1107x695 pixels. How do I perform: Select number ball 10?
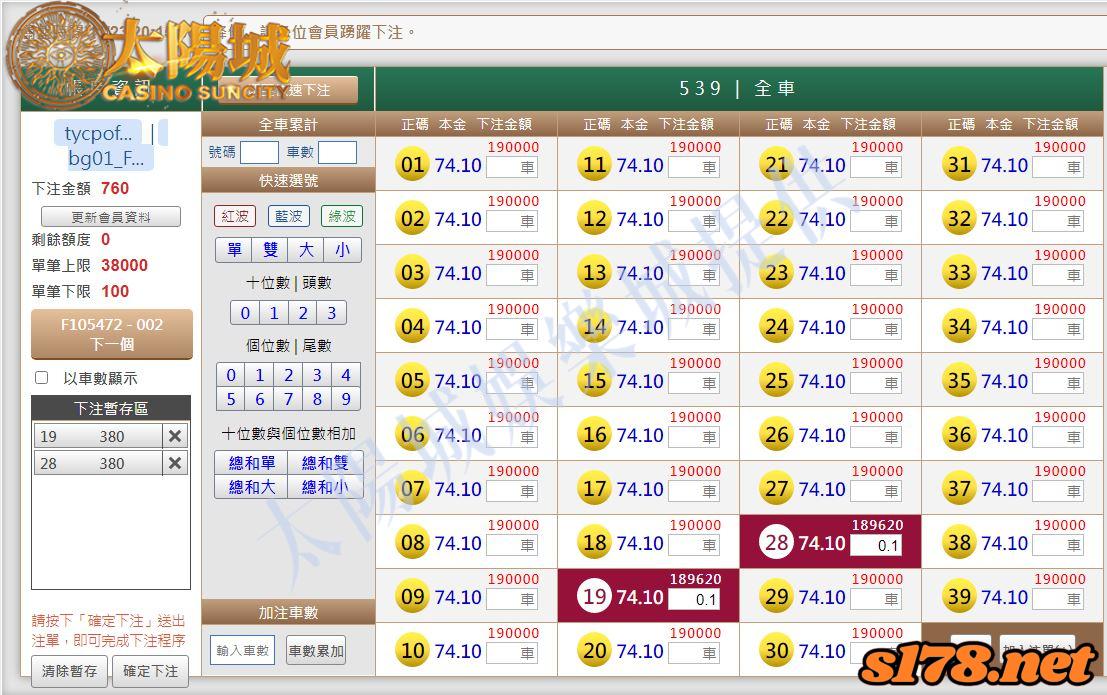[412, 651]
